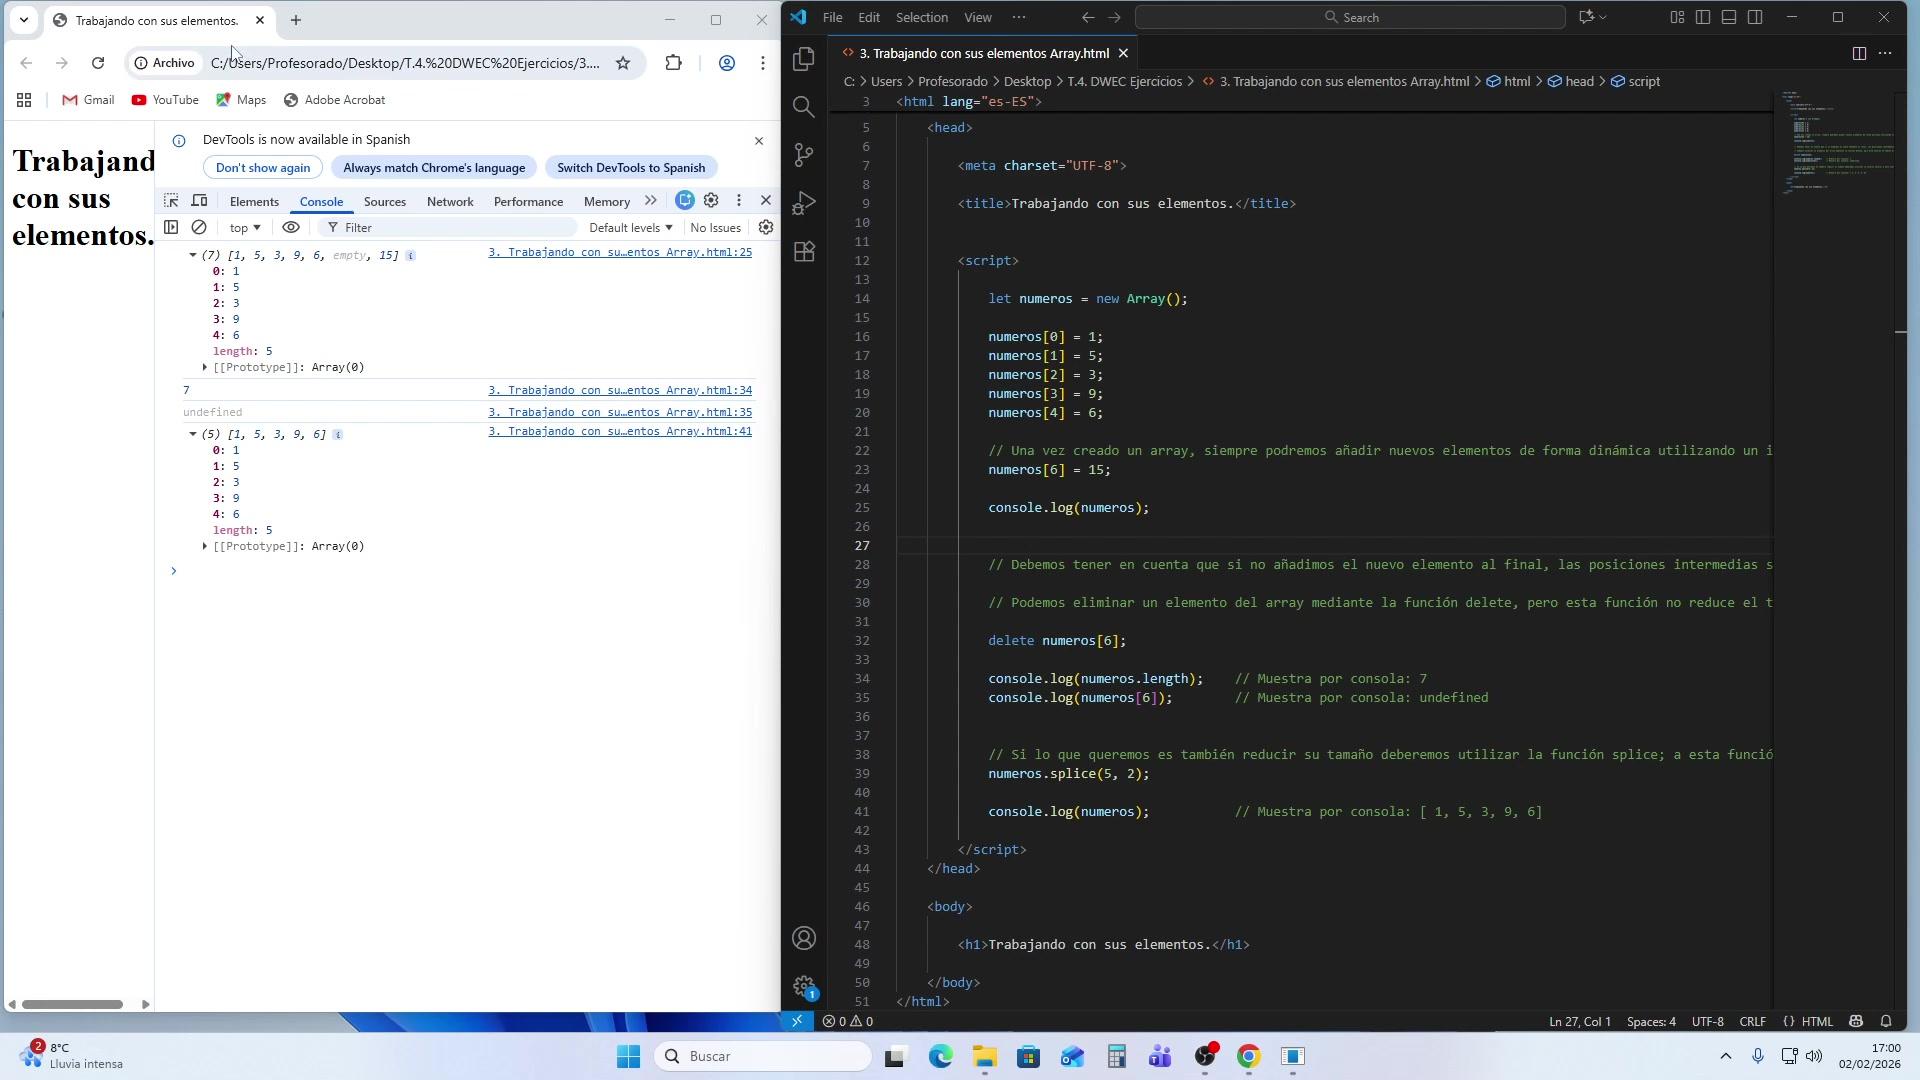Collapse the (5) array log entry

click(x=193, y=434)
